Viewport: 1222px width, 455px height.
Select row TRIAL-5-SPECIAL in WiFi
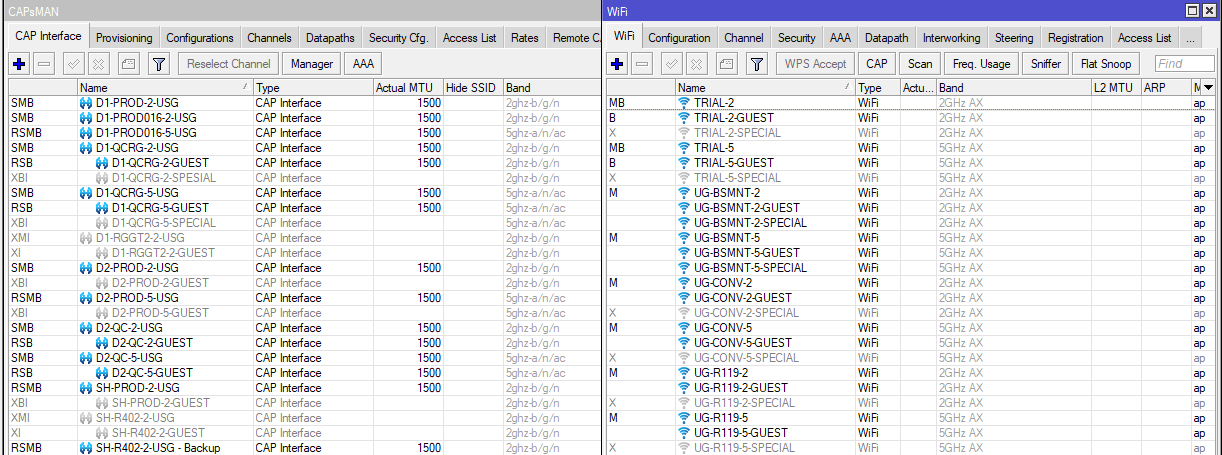[x=911, y=178]
